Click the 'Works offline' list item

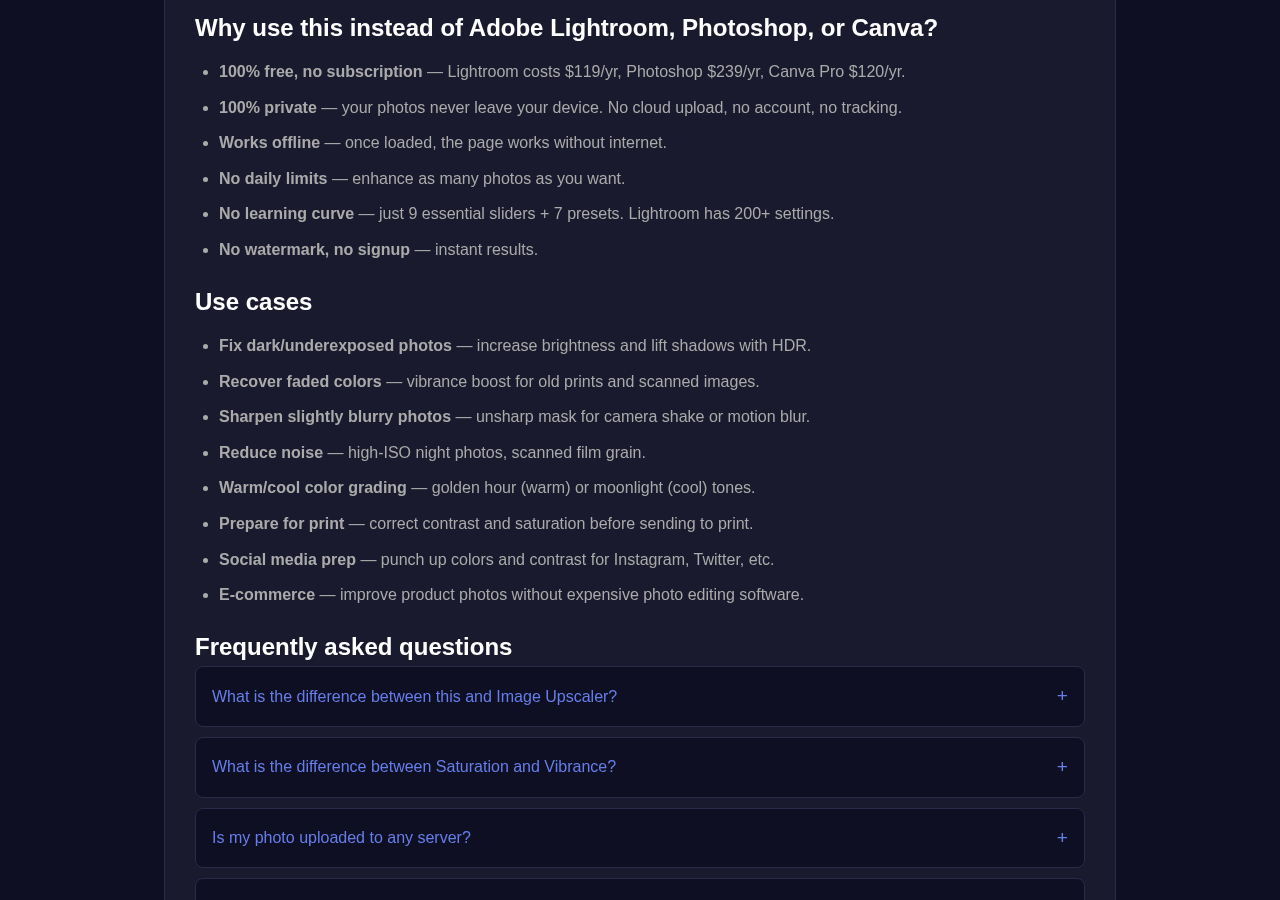pyautogui.click(x=443, y=143)
